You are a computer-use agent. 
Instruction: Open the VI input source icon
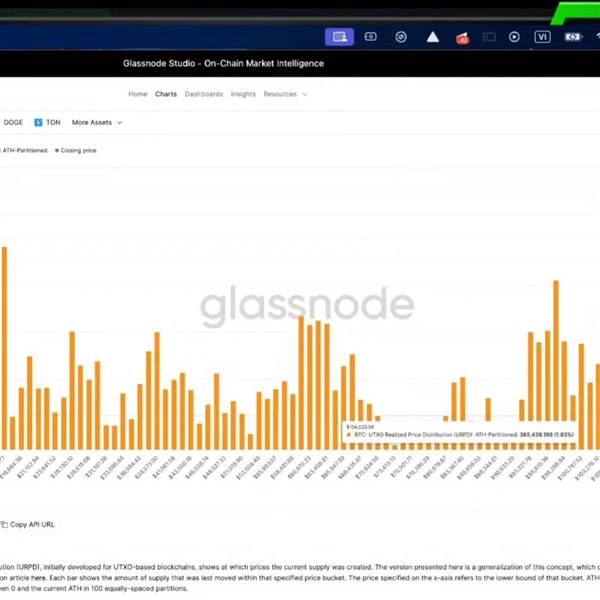[543, 37]
